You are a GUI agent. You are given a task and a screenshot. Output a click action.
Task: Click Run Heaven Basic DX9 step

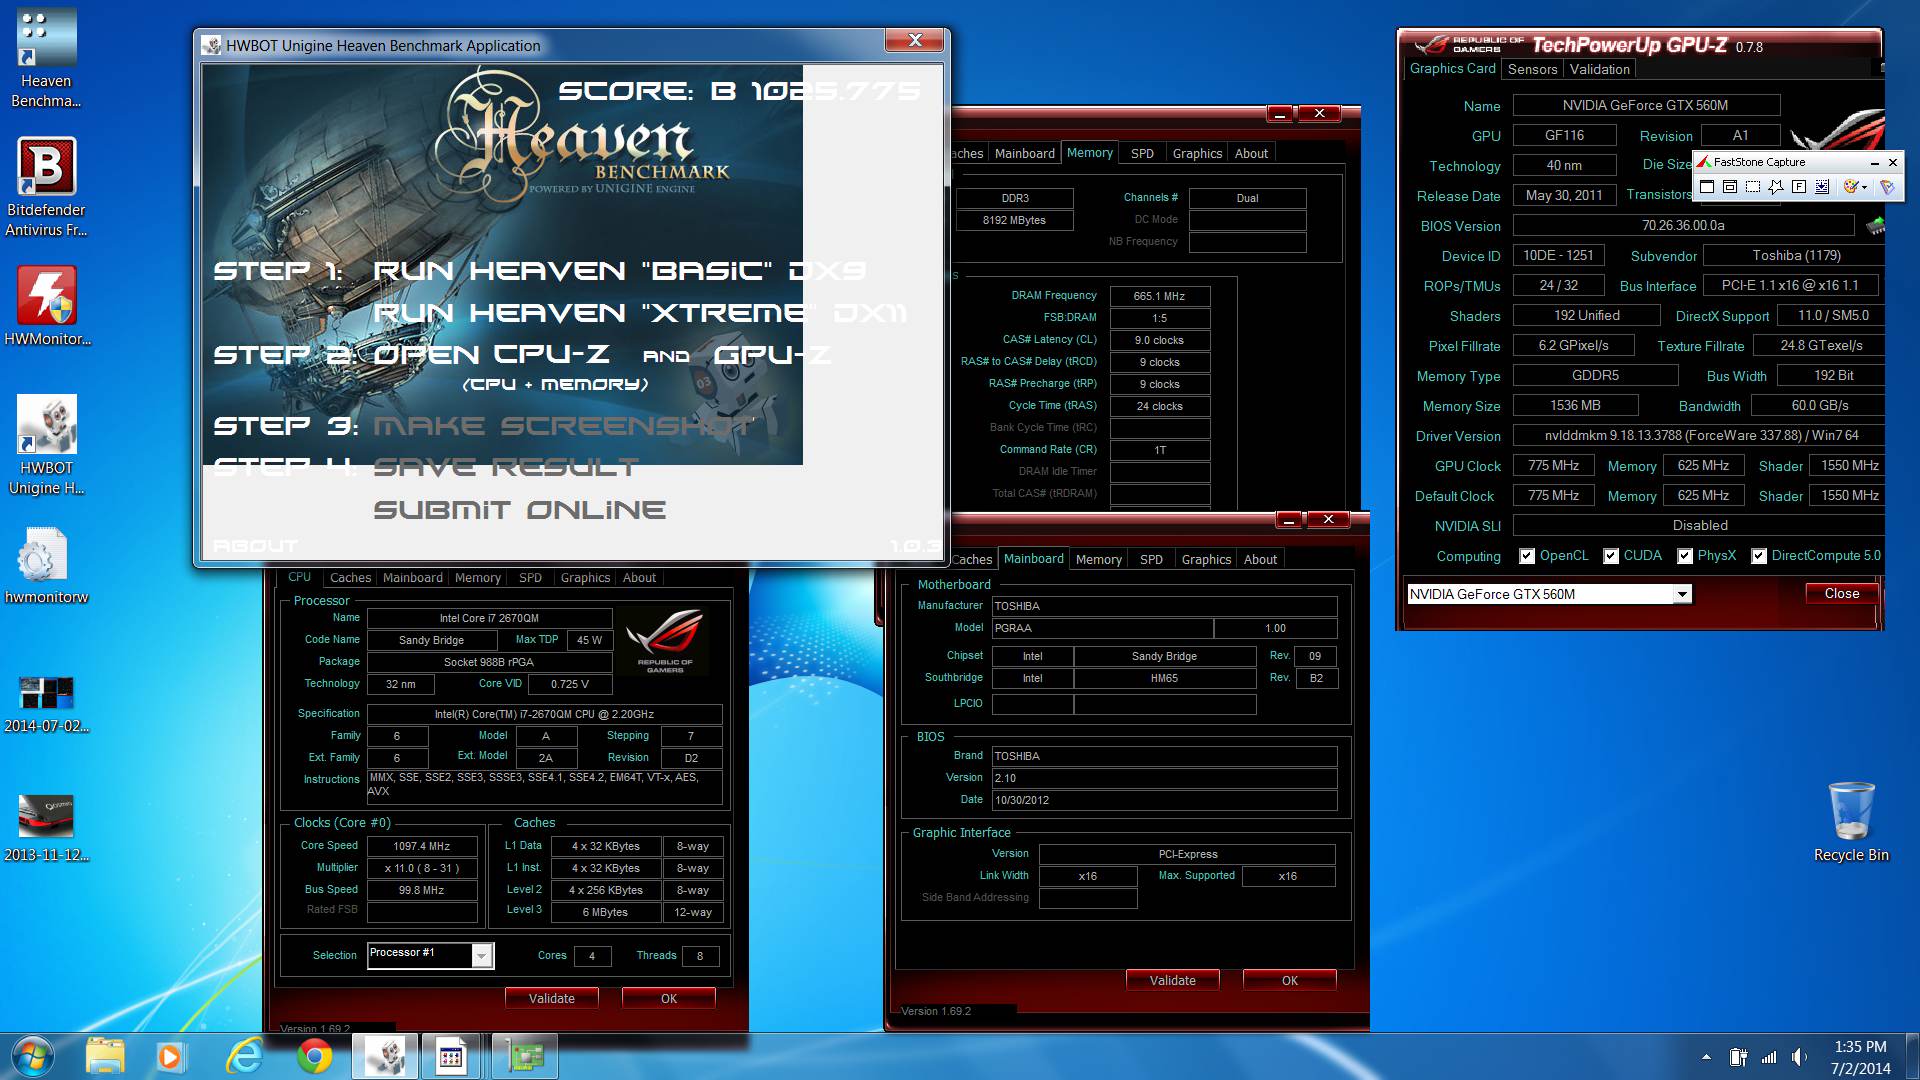click(619, 270)
